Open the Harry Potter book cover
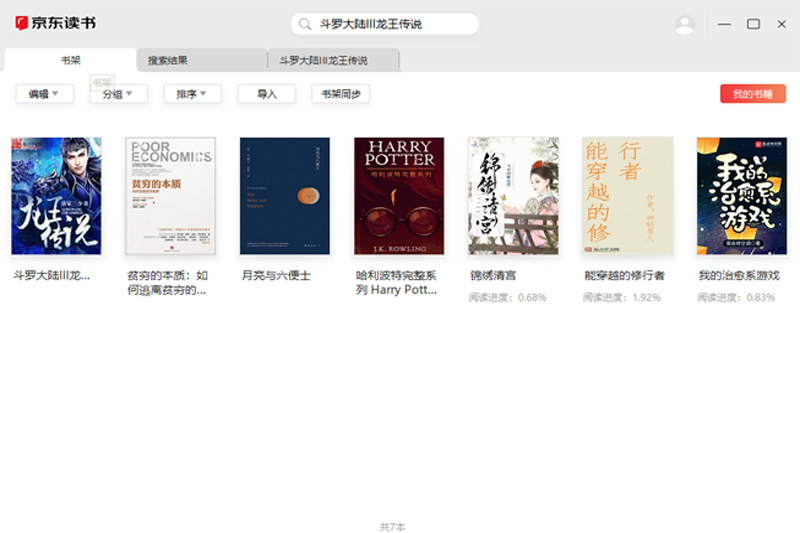The width and height of the screenshot is (800, 533). 399,196
